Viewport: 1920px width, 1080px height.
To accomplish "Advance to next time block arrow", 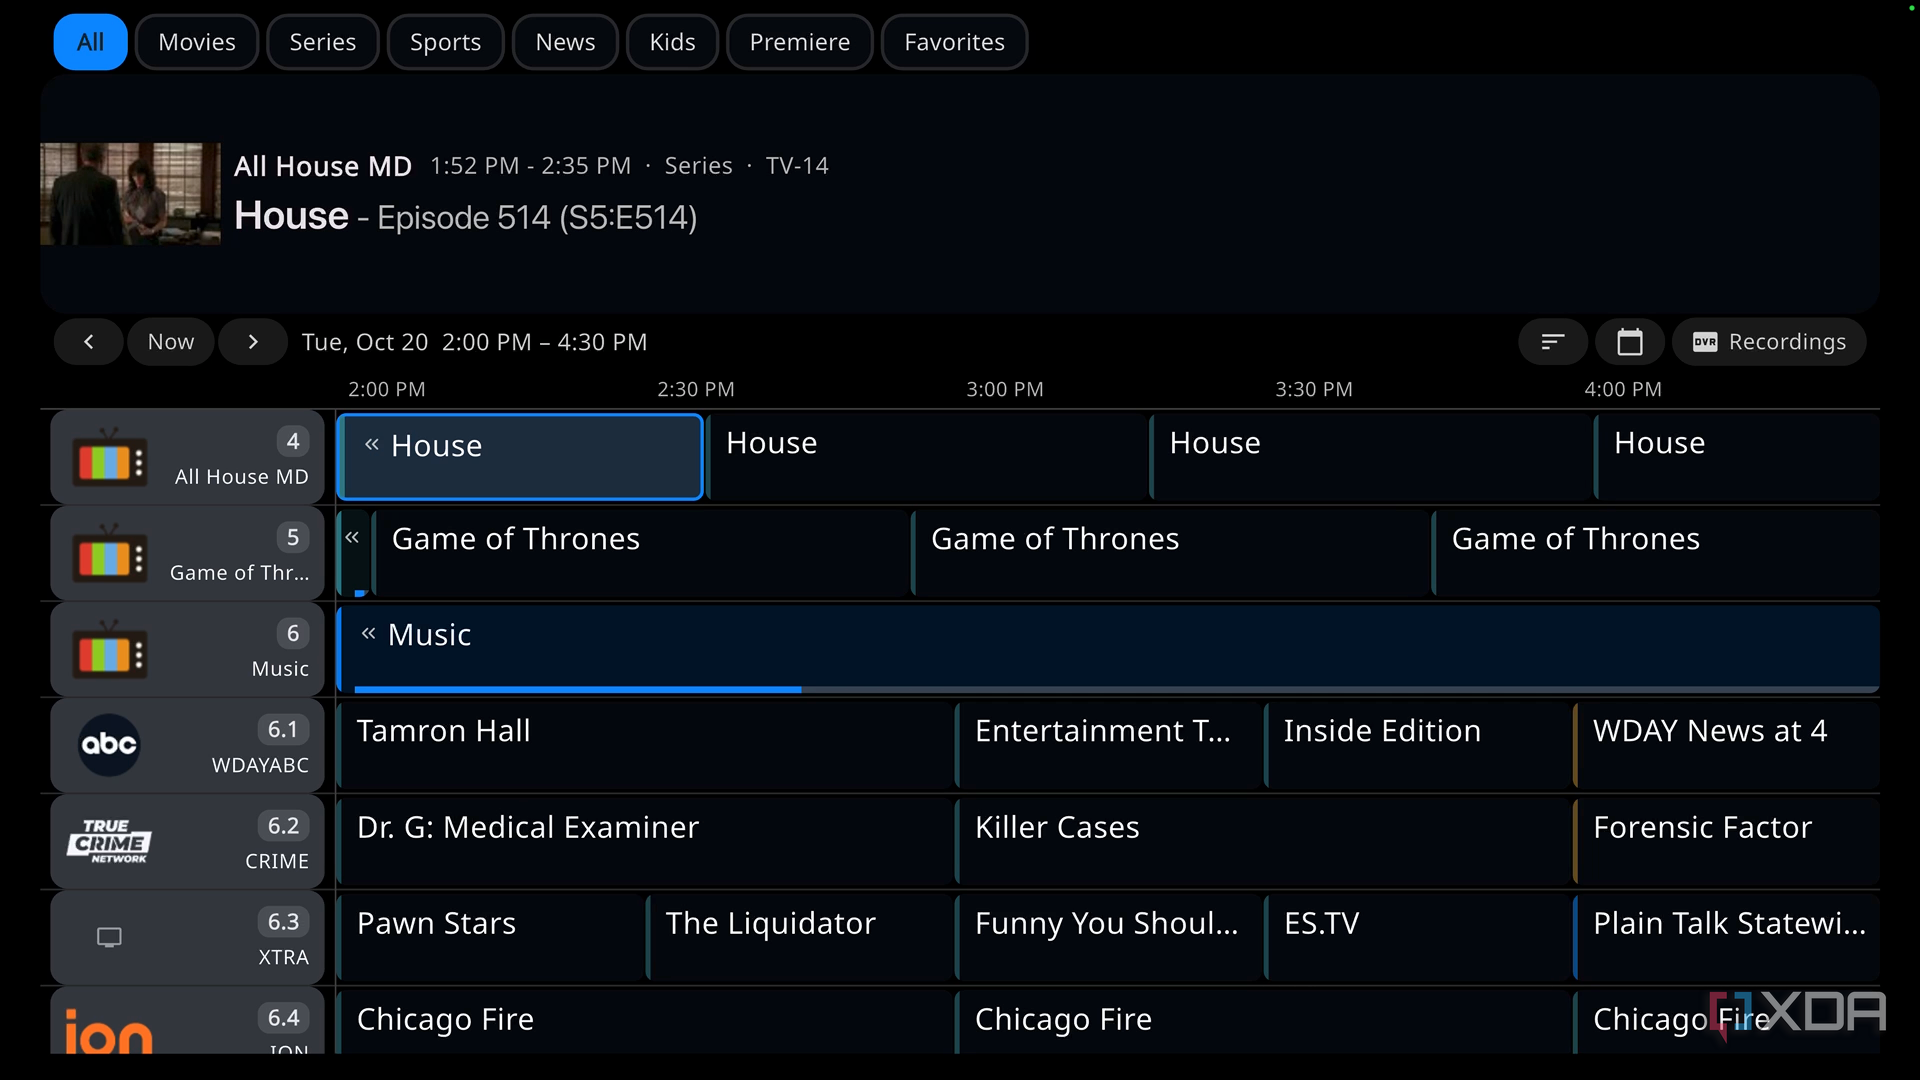I will click(x=253, y=342).
